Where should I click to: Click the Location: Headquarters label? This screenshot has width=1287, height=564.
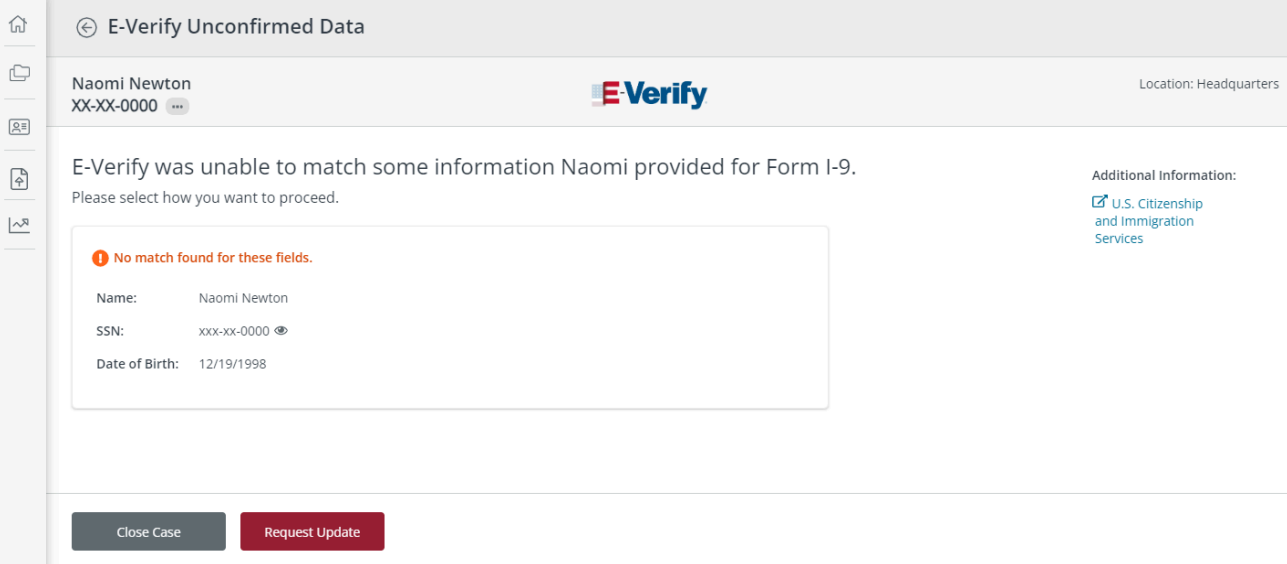click(x=1208, y=84)
